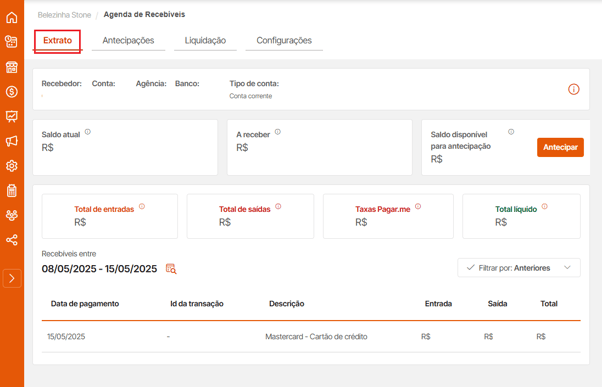
Task: Click info icon next to A receber
Action: pos(278,132)
